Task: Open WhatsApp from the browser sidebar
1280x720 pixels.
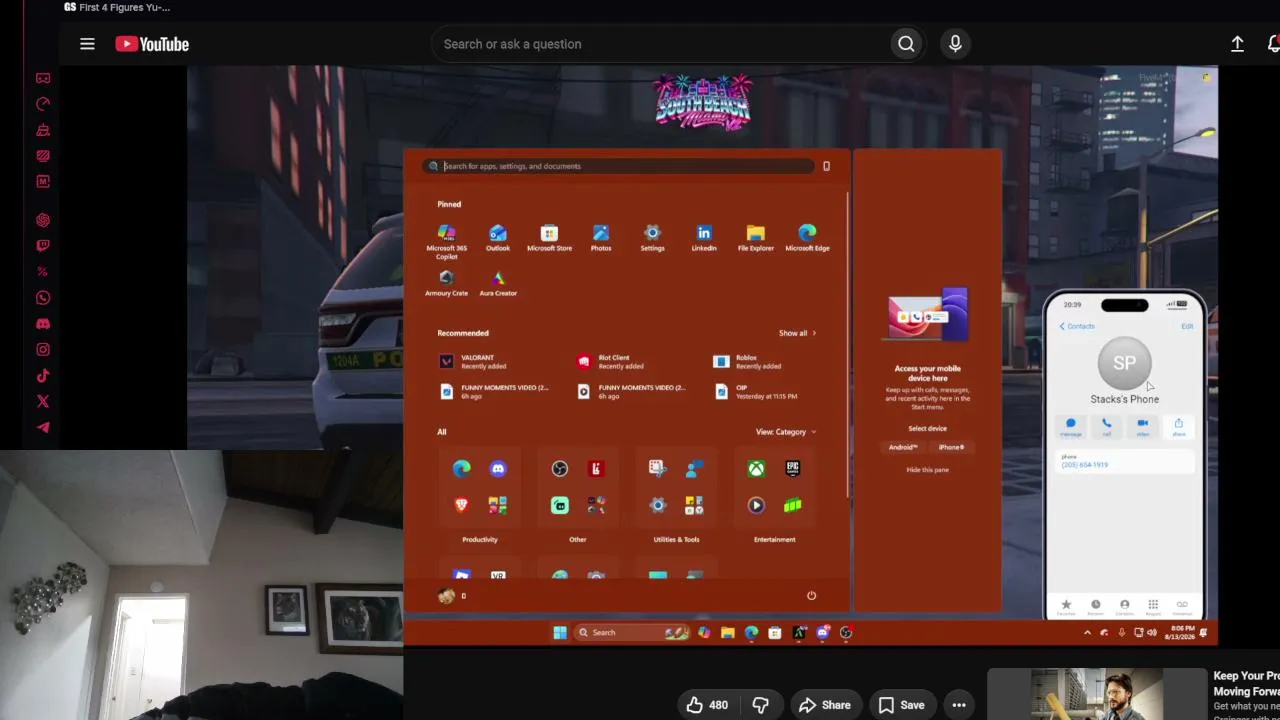Action: 43,298
